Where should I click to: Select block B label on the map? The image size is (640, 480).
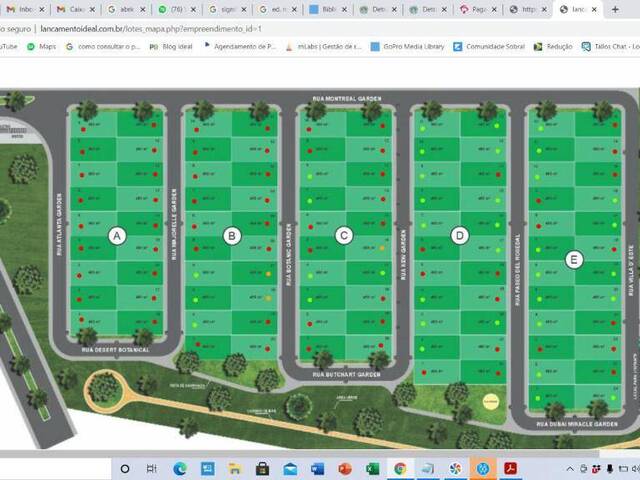pyautogui.click(x=232, y=236)
